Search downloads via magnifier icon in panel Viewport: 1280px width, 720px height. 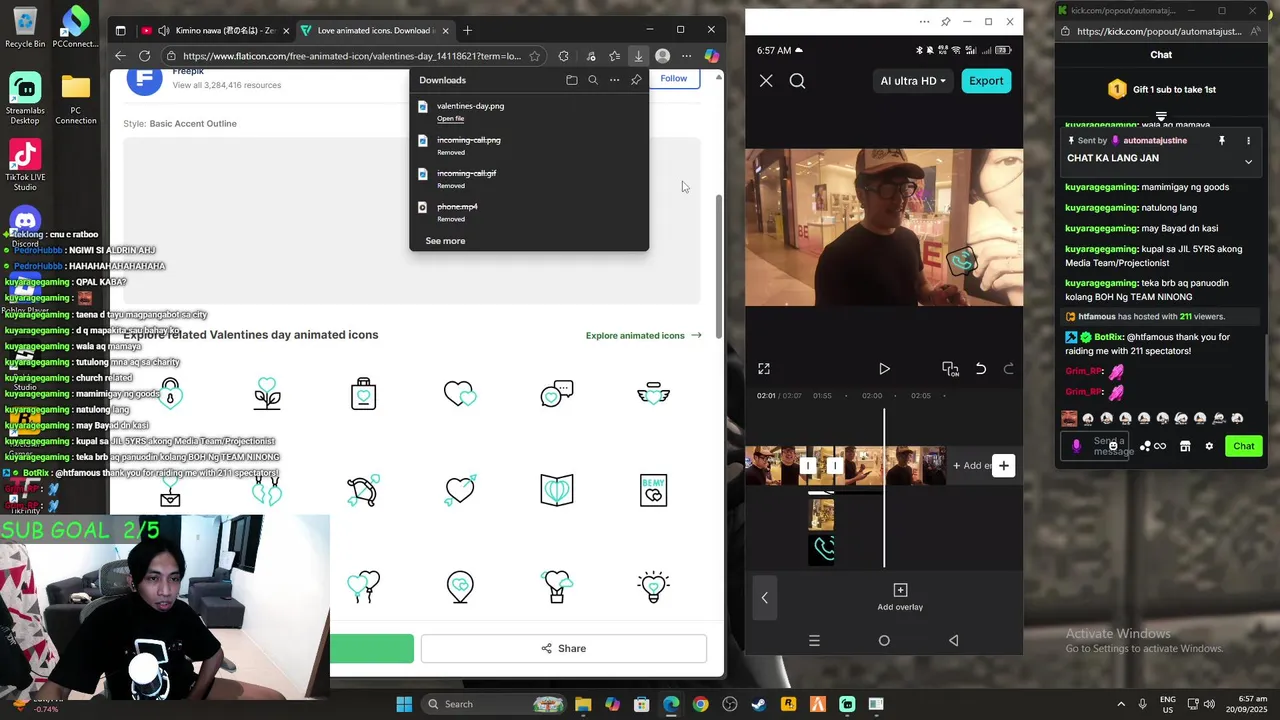tap(593, 80)
